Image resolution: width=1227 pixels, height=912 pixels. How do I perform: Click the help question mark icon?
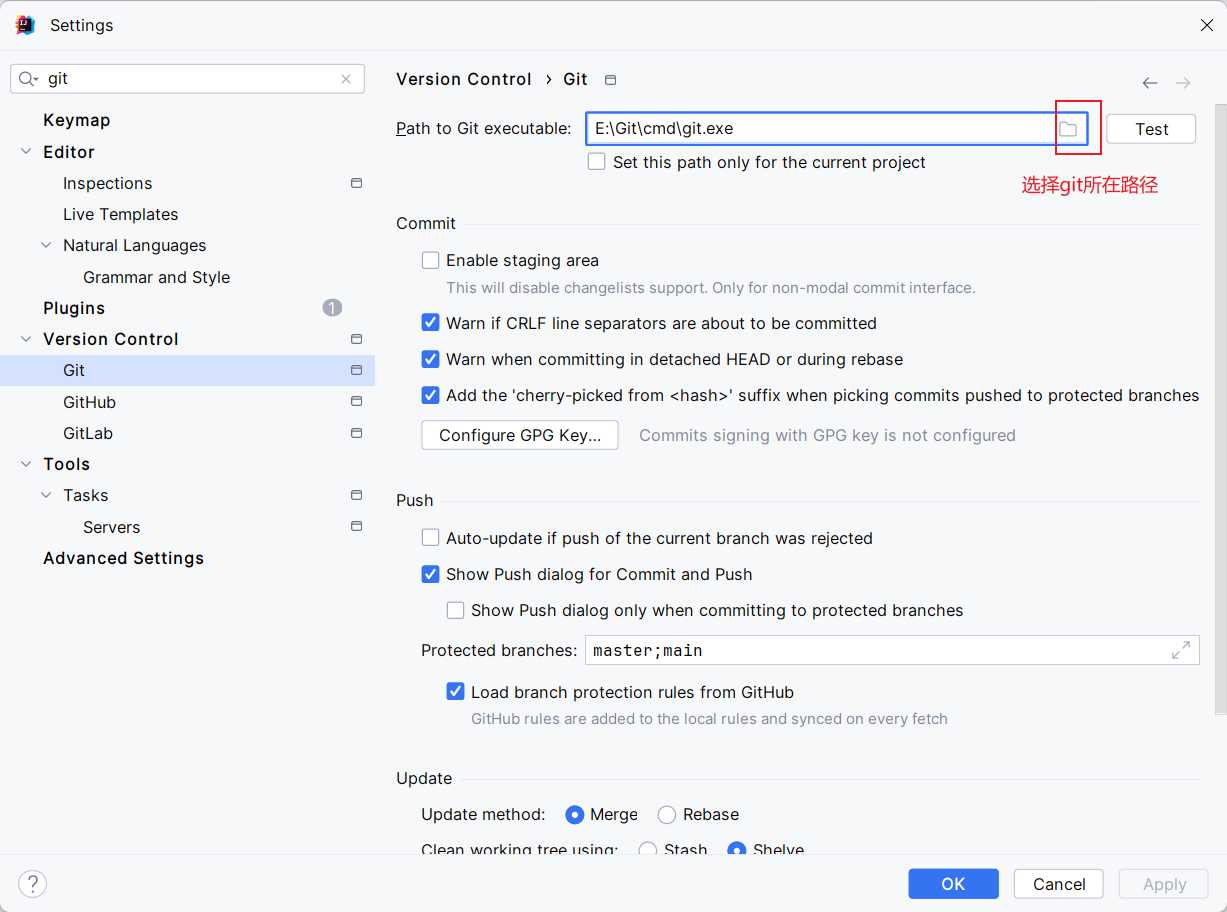click(x=32, y=884)
